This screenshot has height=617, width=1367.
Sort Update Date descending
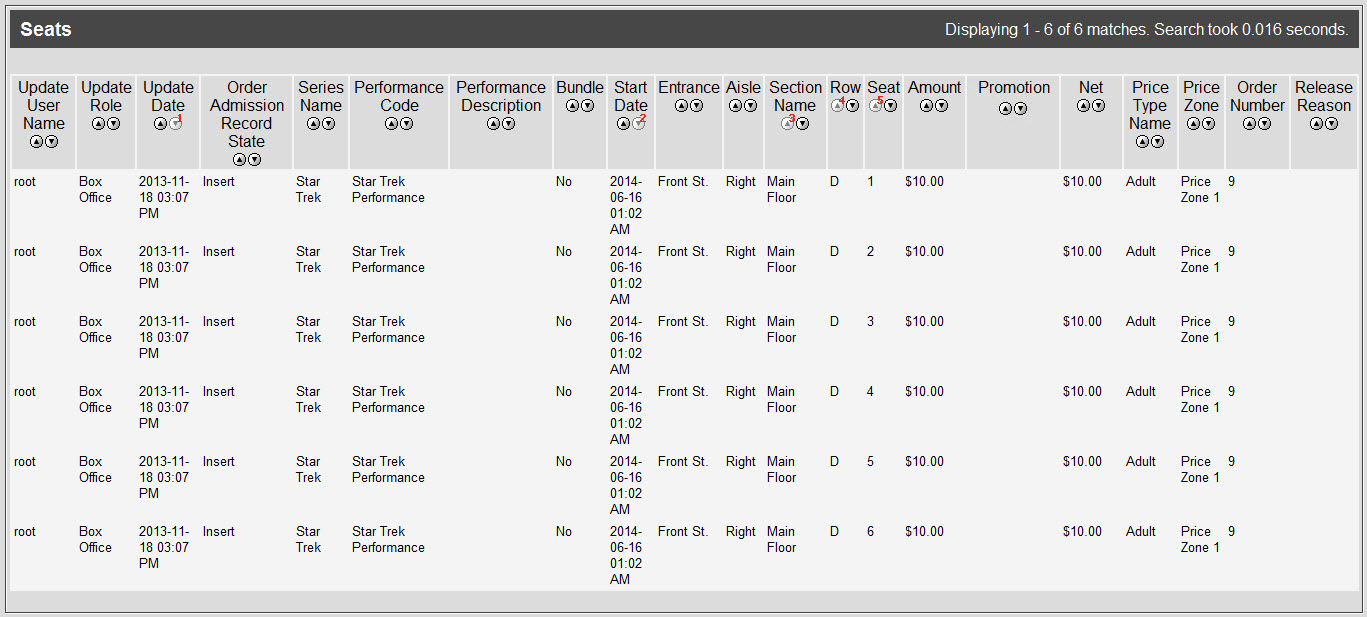[x=176, y=124]
